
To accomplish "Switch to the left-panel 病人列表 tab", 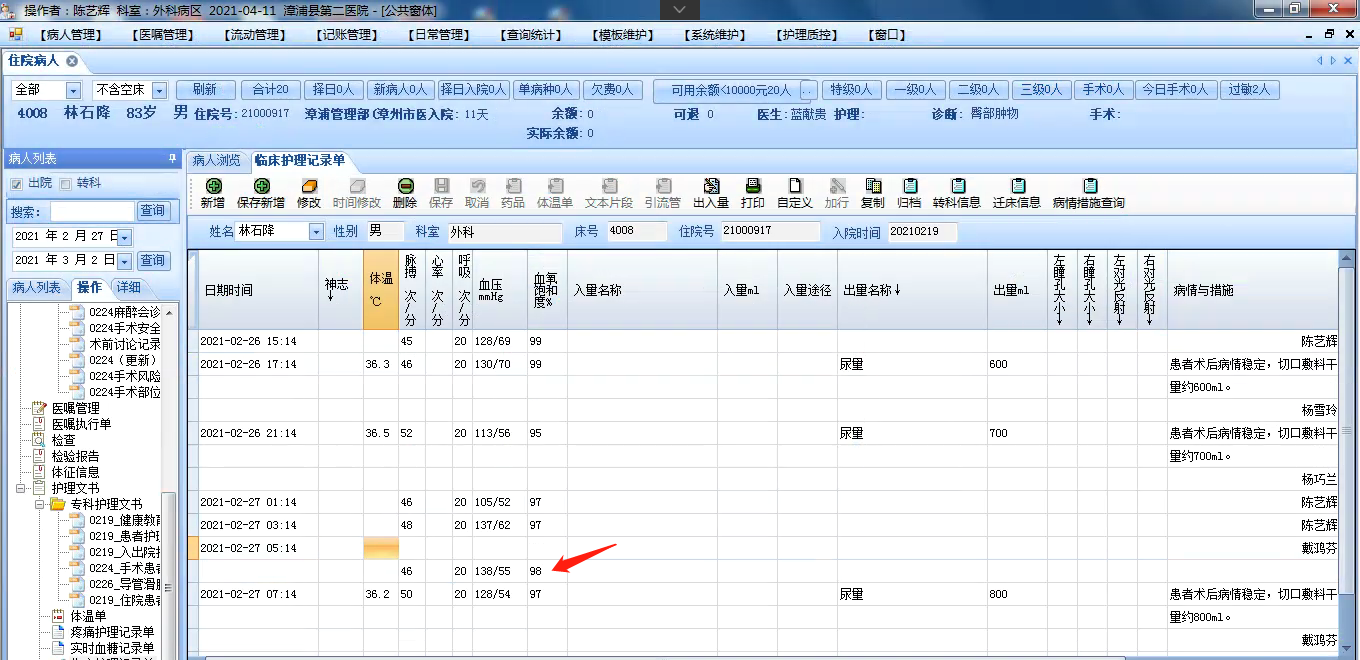I will [36, 288].
